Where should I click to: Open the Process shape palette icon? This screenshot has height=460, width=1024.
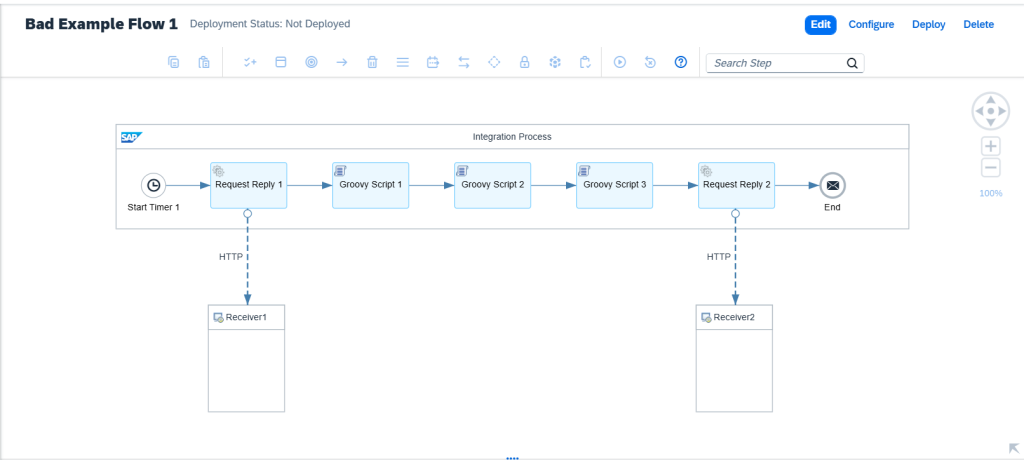click(x=281, y=63)
